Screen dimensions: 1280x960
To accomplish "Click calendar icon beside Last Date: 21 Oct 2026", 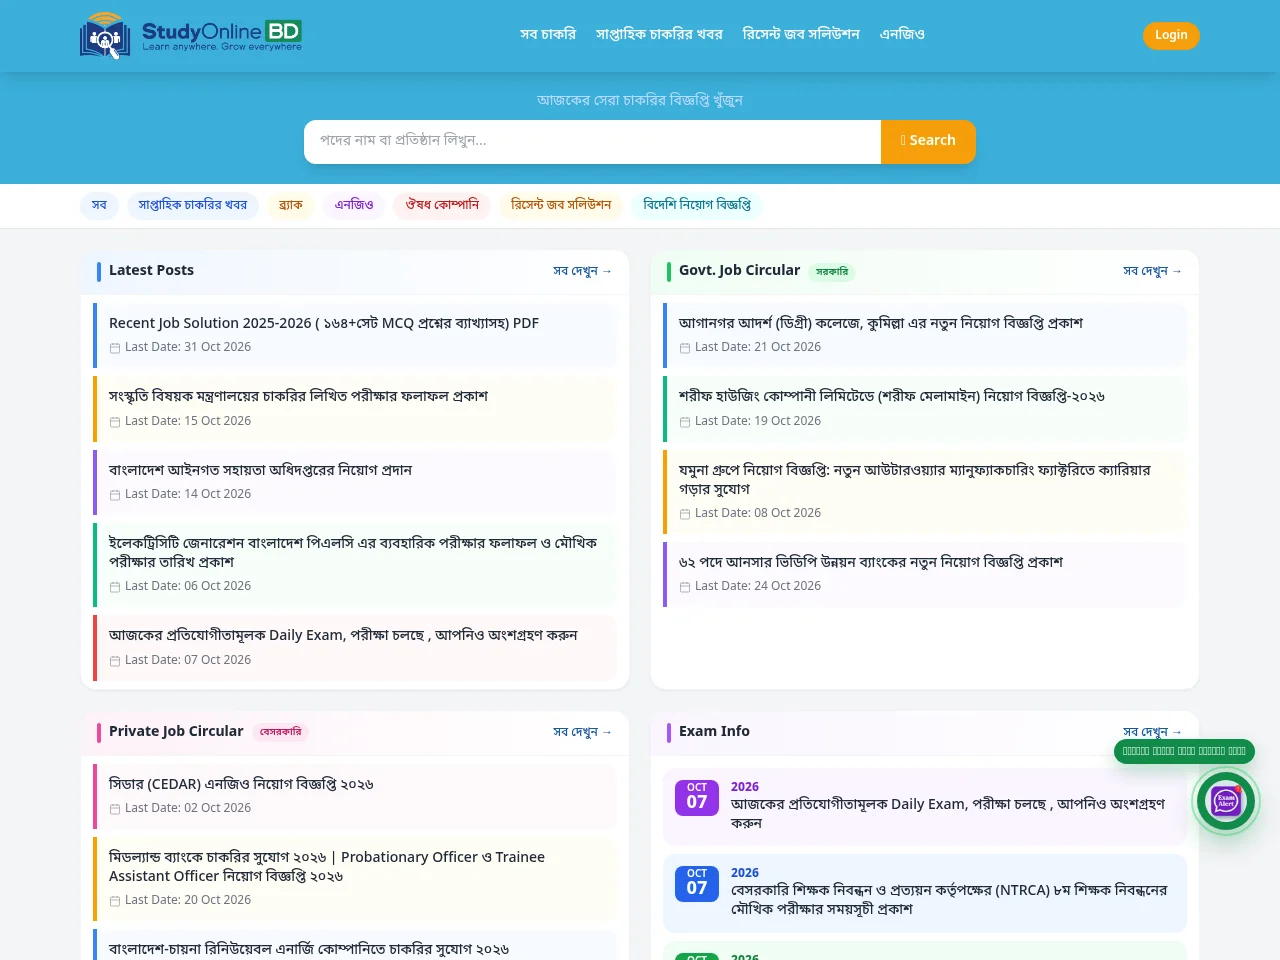I will [685, 348].
